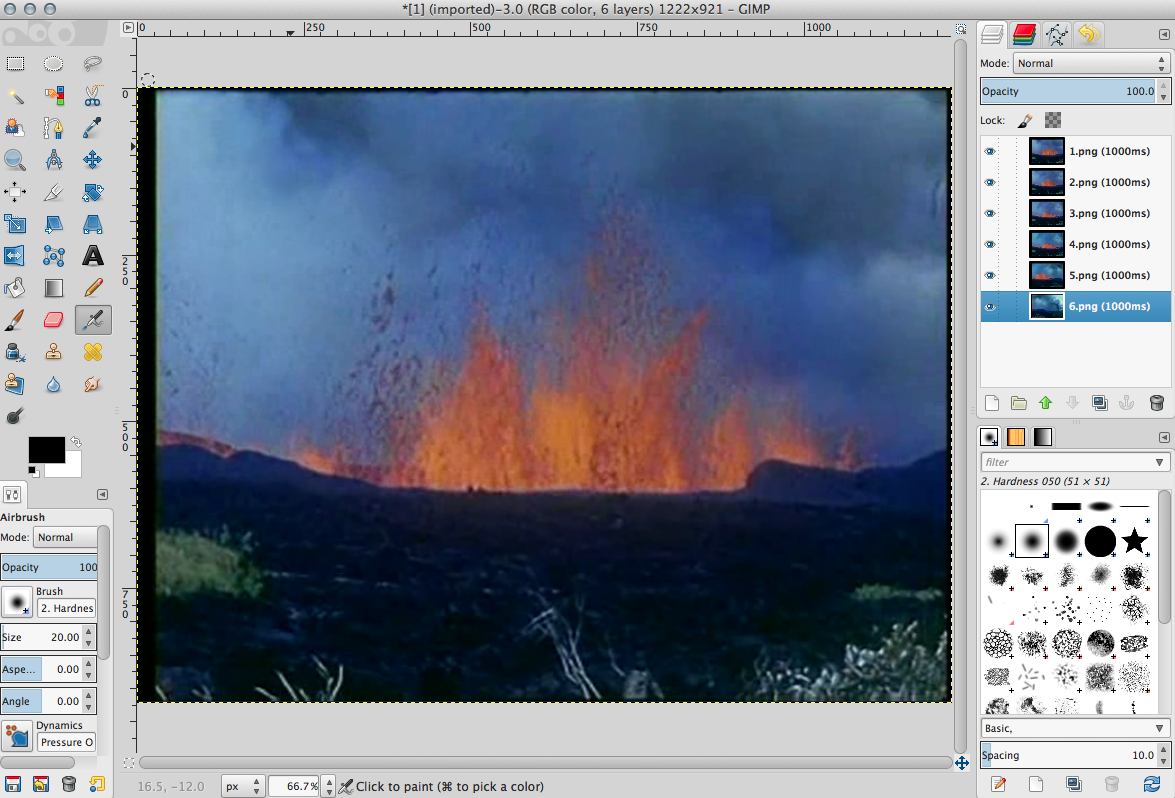Select the Scissors Select tool

pyautogui.click(x=92, y=96)
